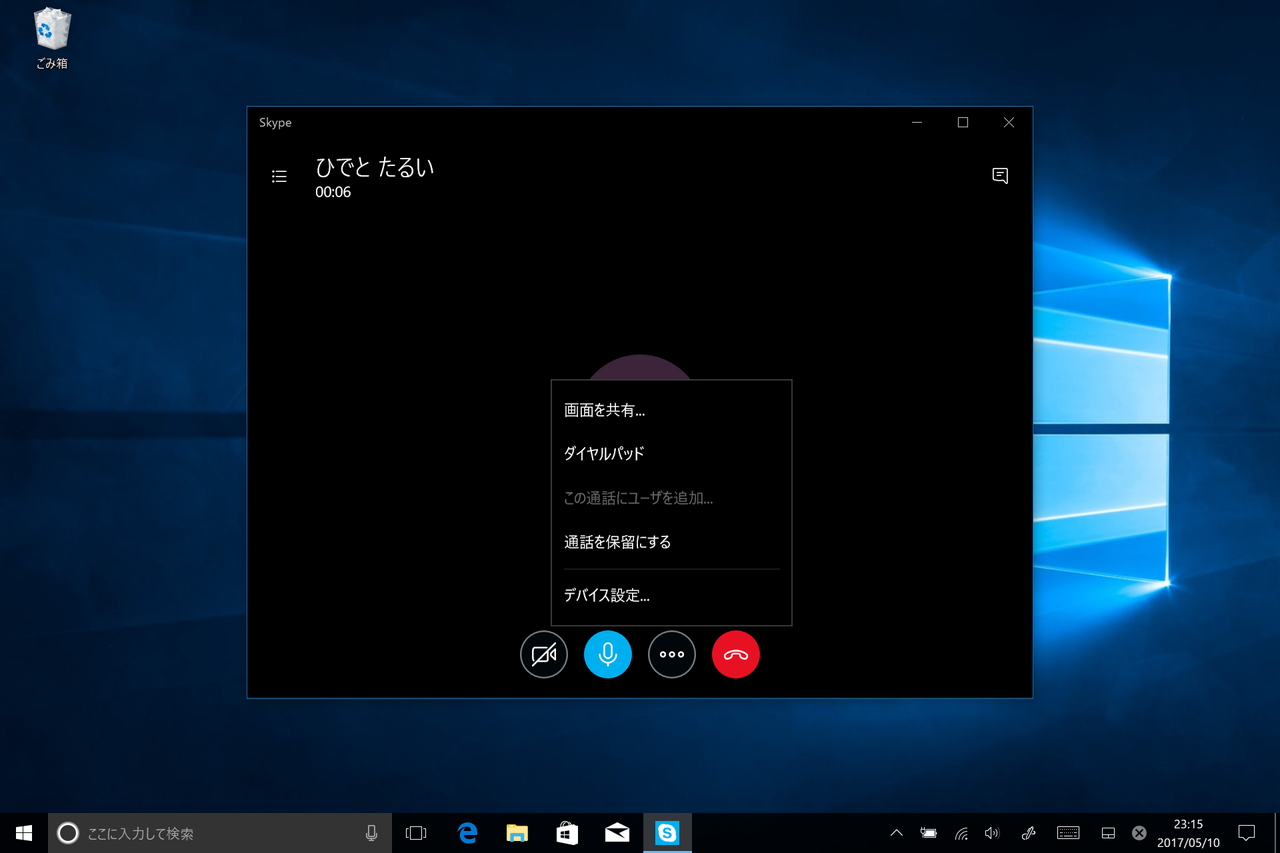Open the more options (...) call icon
The width and height of the screenshot is (1280, 853).
pyautogui.click(x=671, y=654)
